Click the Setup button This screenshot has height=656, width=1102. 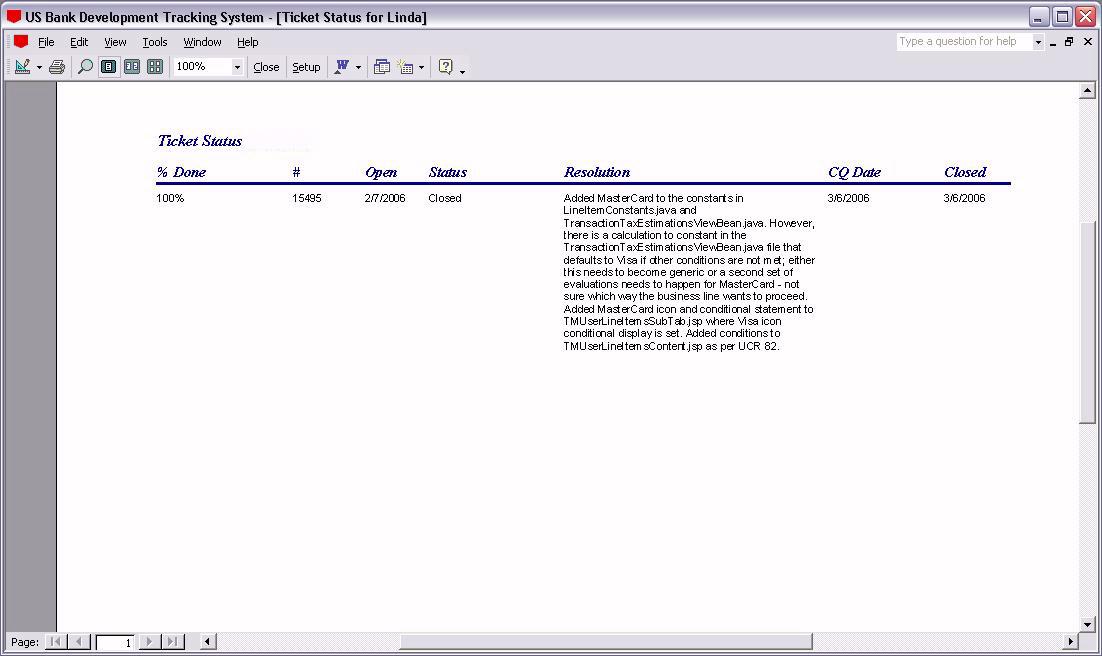[x=306, y=67]
